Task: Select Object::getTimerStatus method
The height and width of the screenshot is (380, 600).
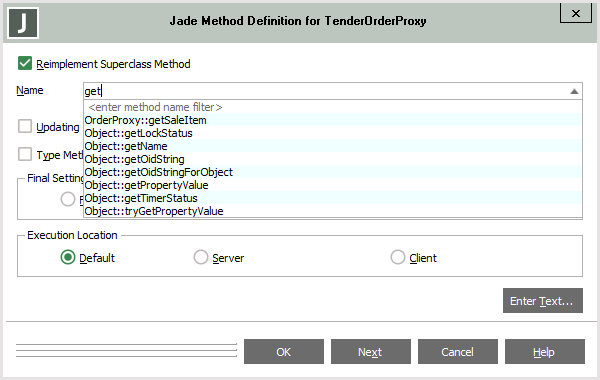Action: (333, 198)
